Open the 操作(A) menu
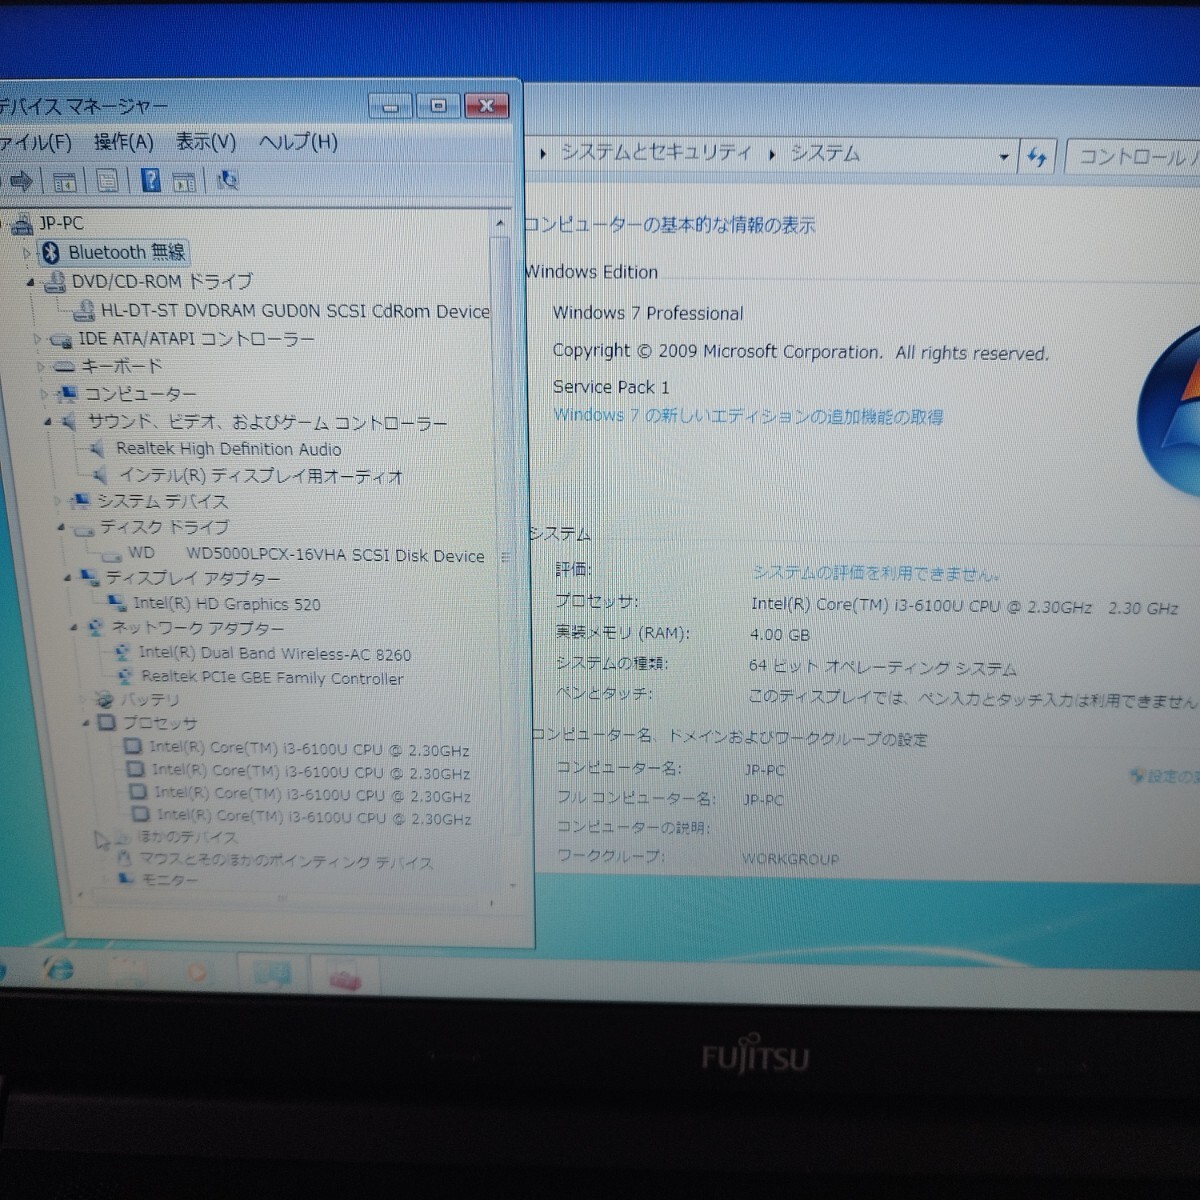This screenshot has width=1200, height=1200. [x=124, y=143]
